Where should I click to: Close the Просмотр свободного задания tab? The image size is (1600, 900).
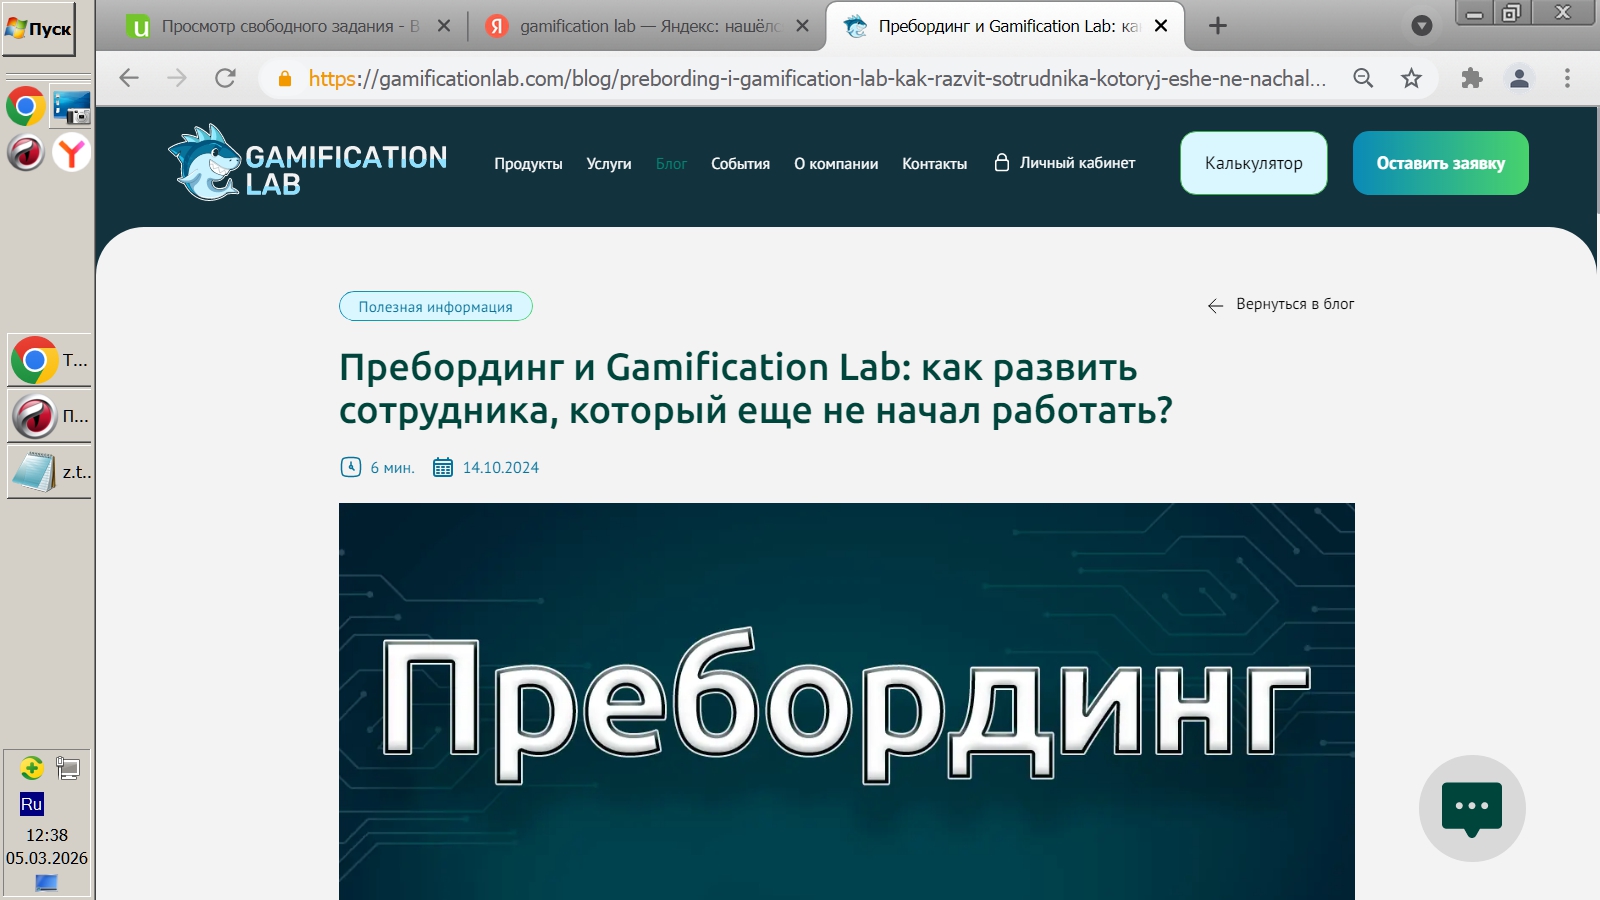pyautogui.click(x=444, y=26)
